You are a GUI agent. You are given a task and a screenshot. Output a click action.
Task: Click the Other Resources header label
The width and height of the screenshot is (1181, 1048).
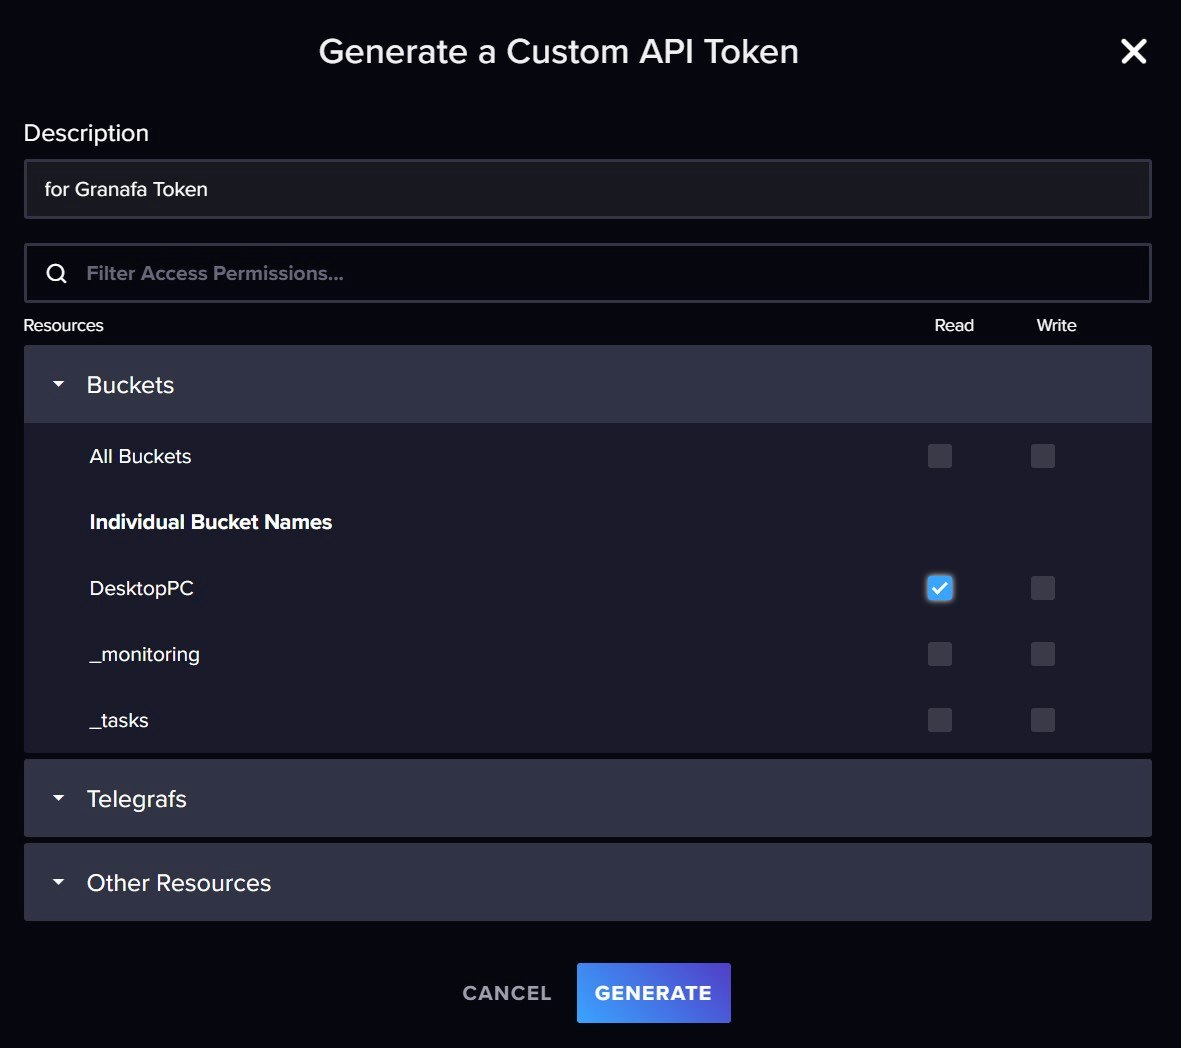[179, 883]
